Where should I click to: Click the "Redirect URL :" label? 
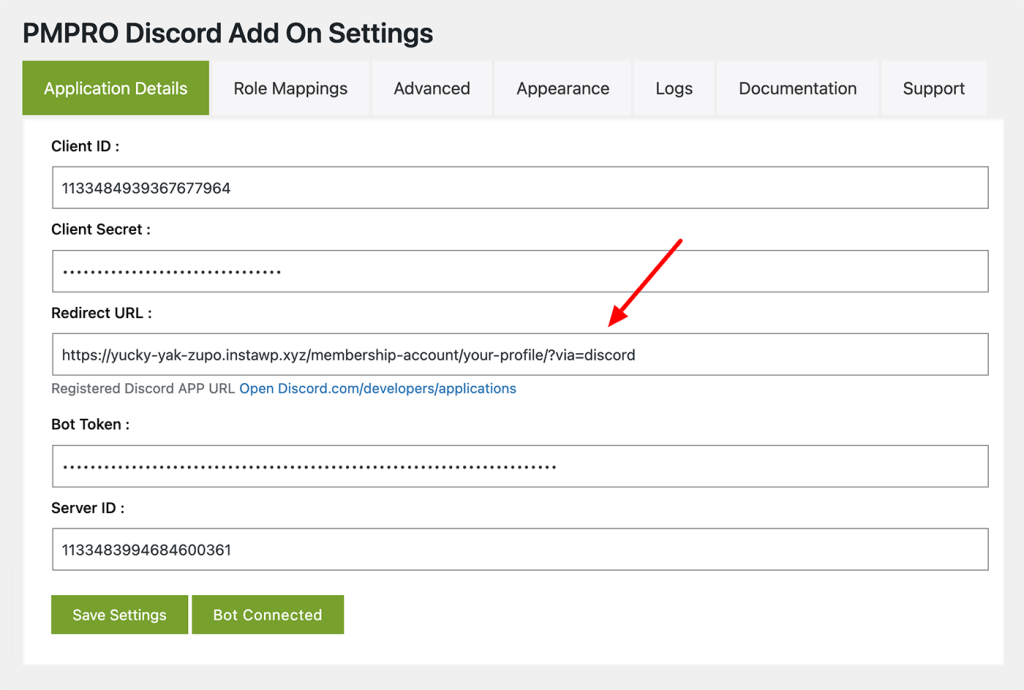point(102,313)
